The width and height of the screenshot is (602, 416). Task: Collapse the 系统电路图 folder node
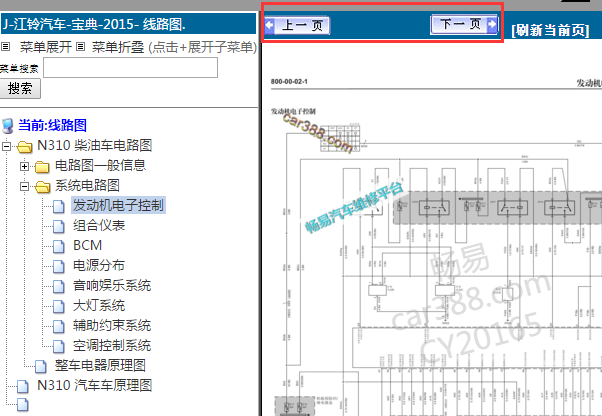pyautogui.click(x=24, y=186)
